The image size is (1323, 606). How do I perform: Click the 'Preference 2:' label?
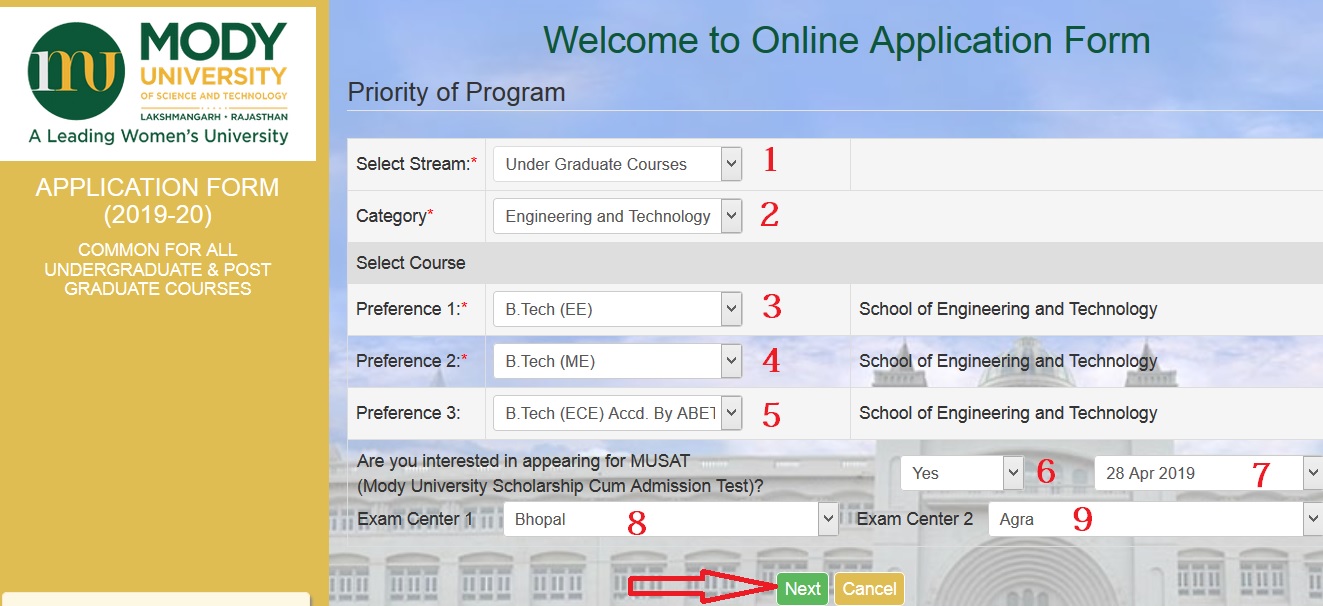(412, 361)
